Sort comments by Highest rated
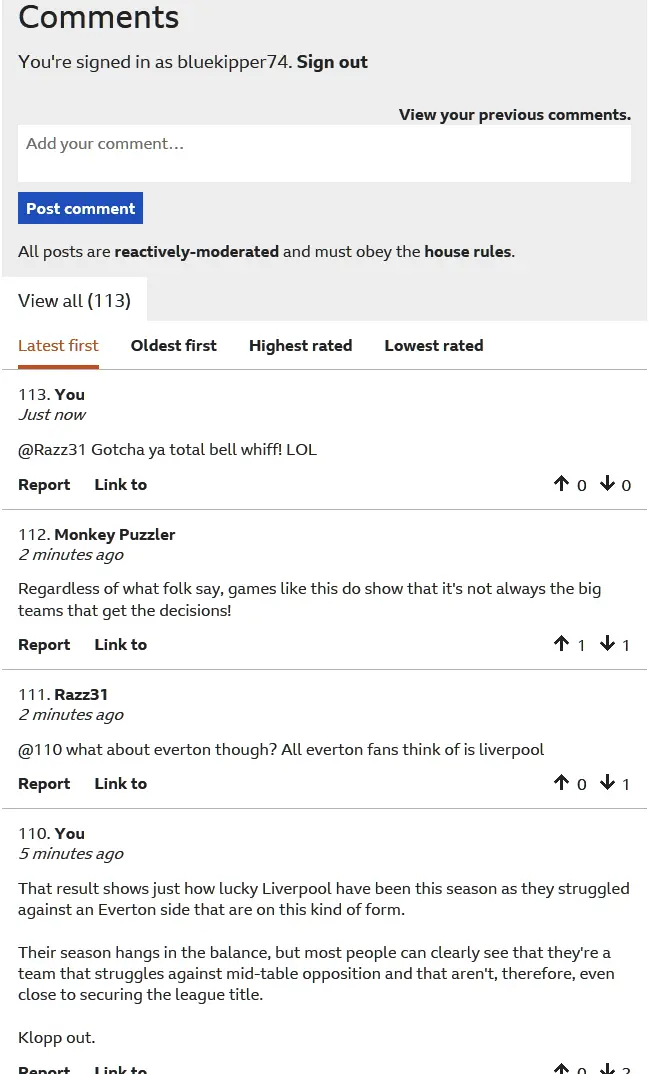 coord(300,346)
